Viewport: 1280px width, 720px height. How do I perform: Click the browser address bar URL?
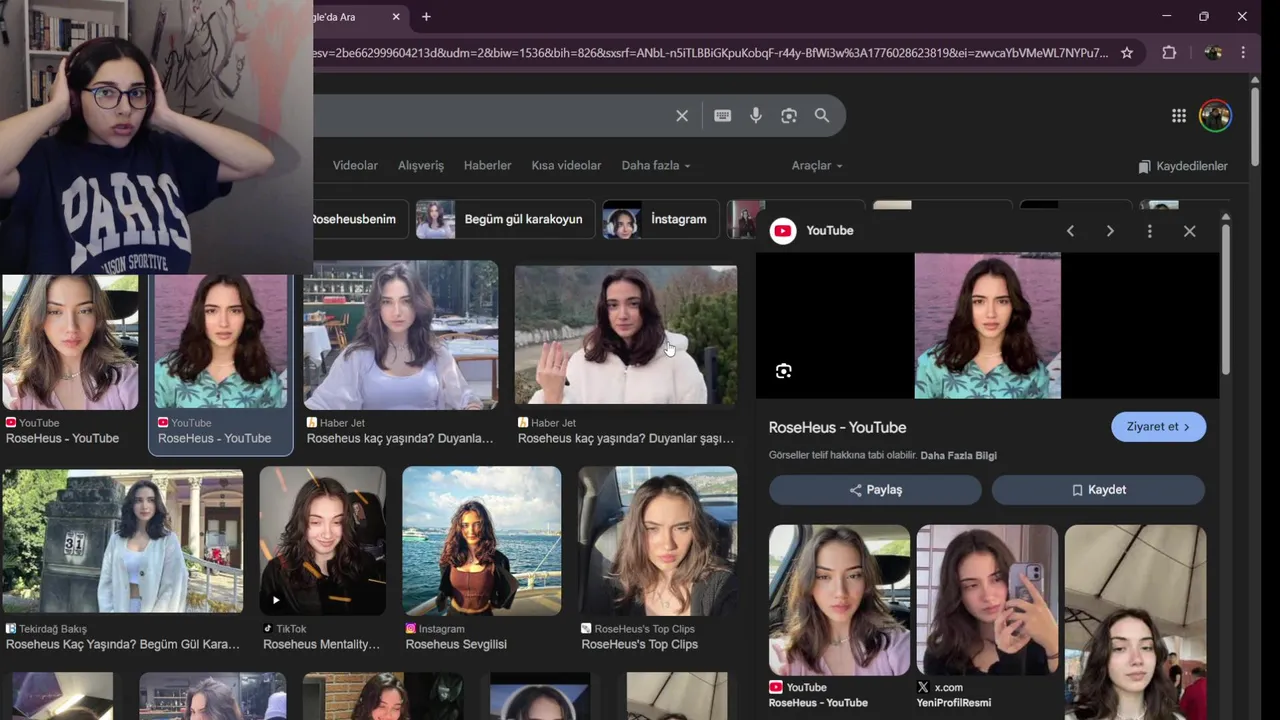click(710, 53)
